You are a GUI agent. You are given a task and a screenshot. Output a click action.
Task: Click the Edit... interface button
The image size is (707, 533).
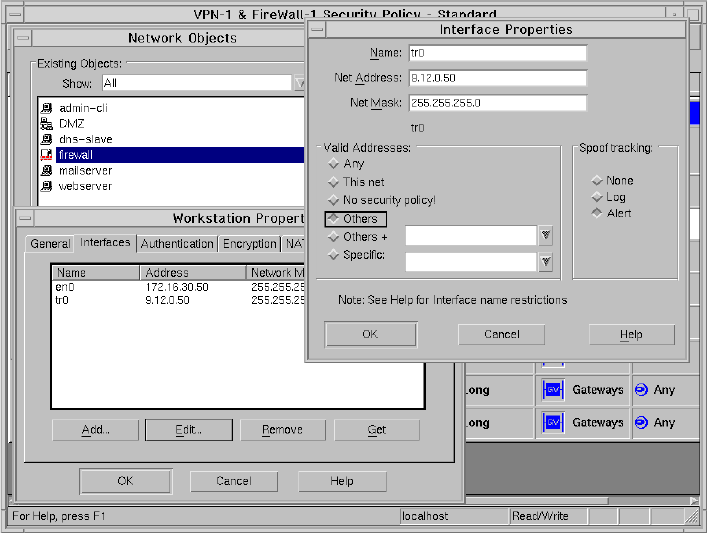pyautogui.click(x=189, y=430)
